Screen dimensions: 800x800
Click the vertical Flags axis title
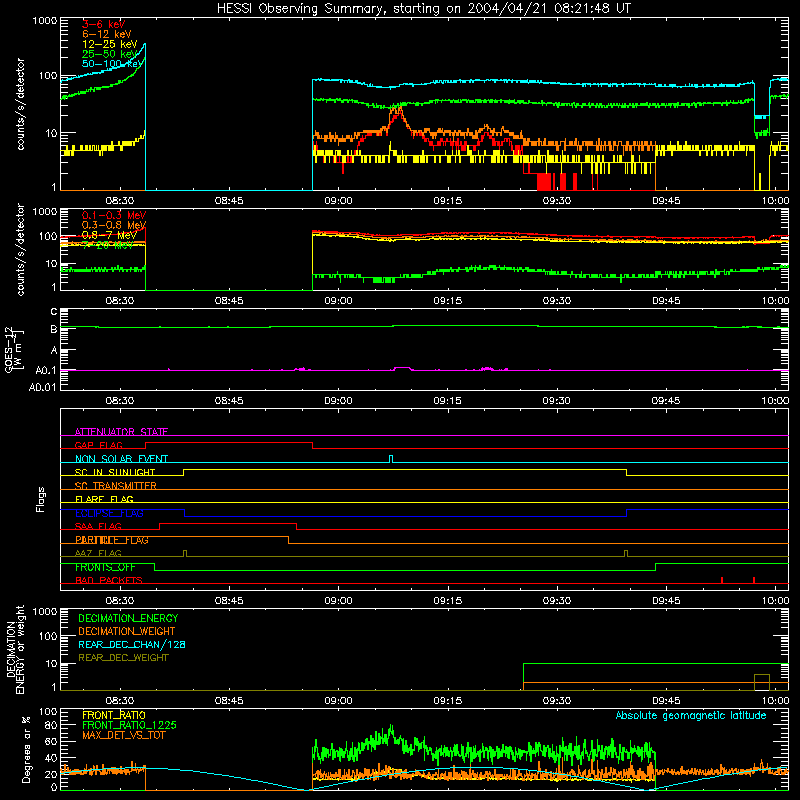point(41,499)
